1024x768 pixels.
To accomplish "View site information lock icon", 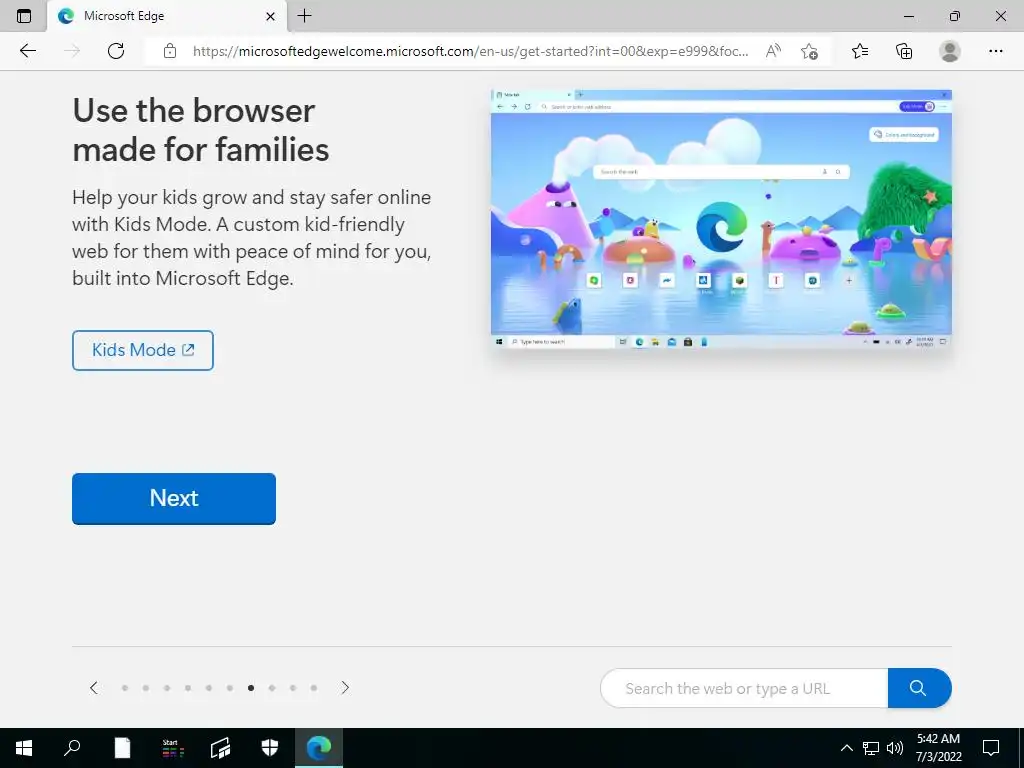I will 170,51.
